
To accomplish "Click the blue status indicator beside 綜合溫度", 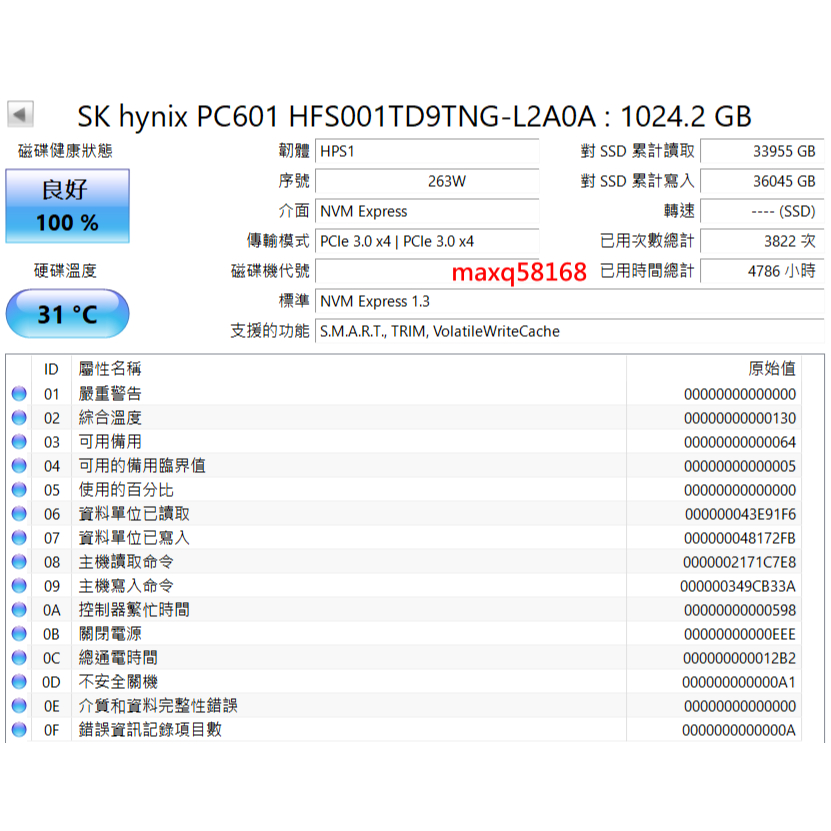I will [x=17, y=418].
